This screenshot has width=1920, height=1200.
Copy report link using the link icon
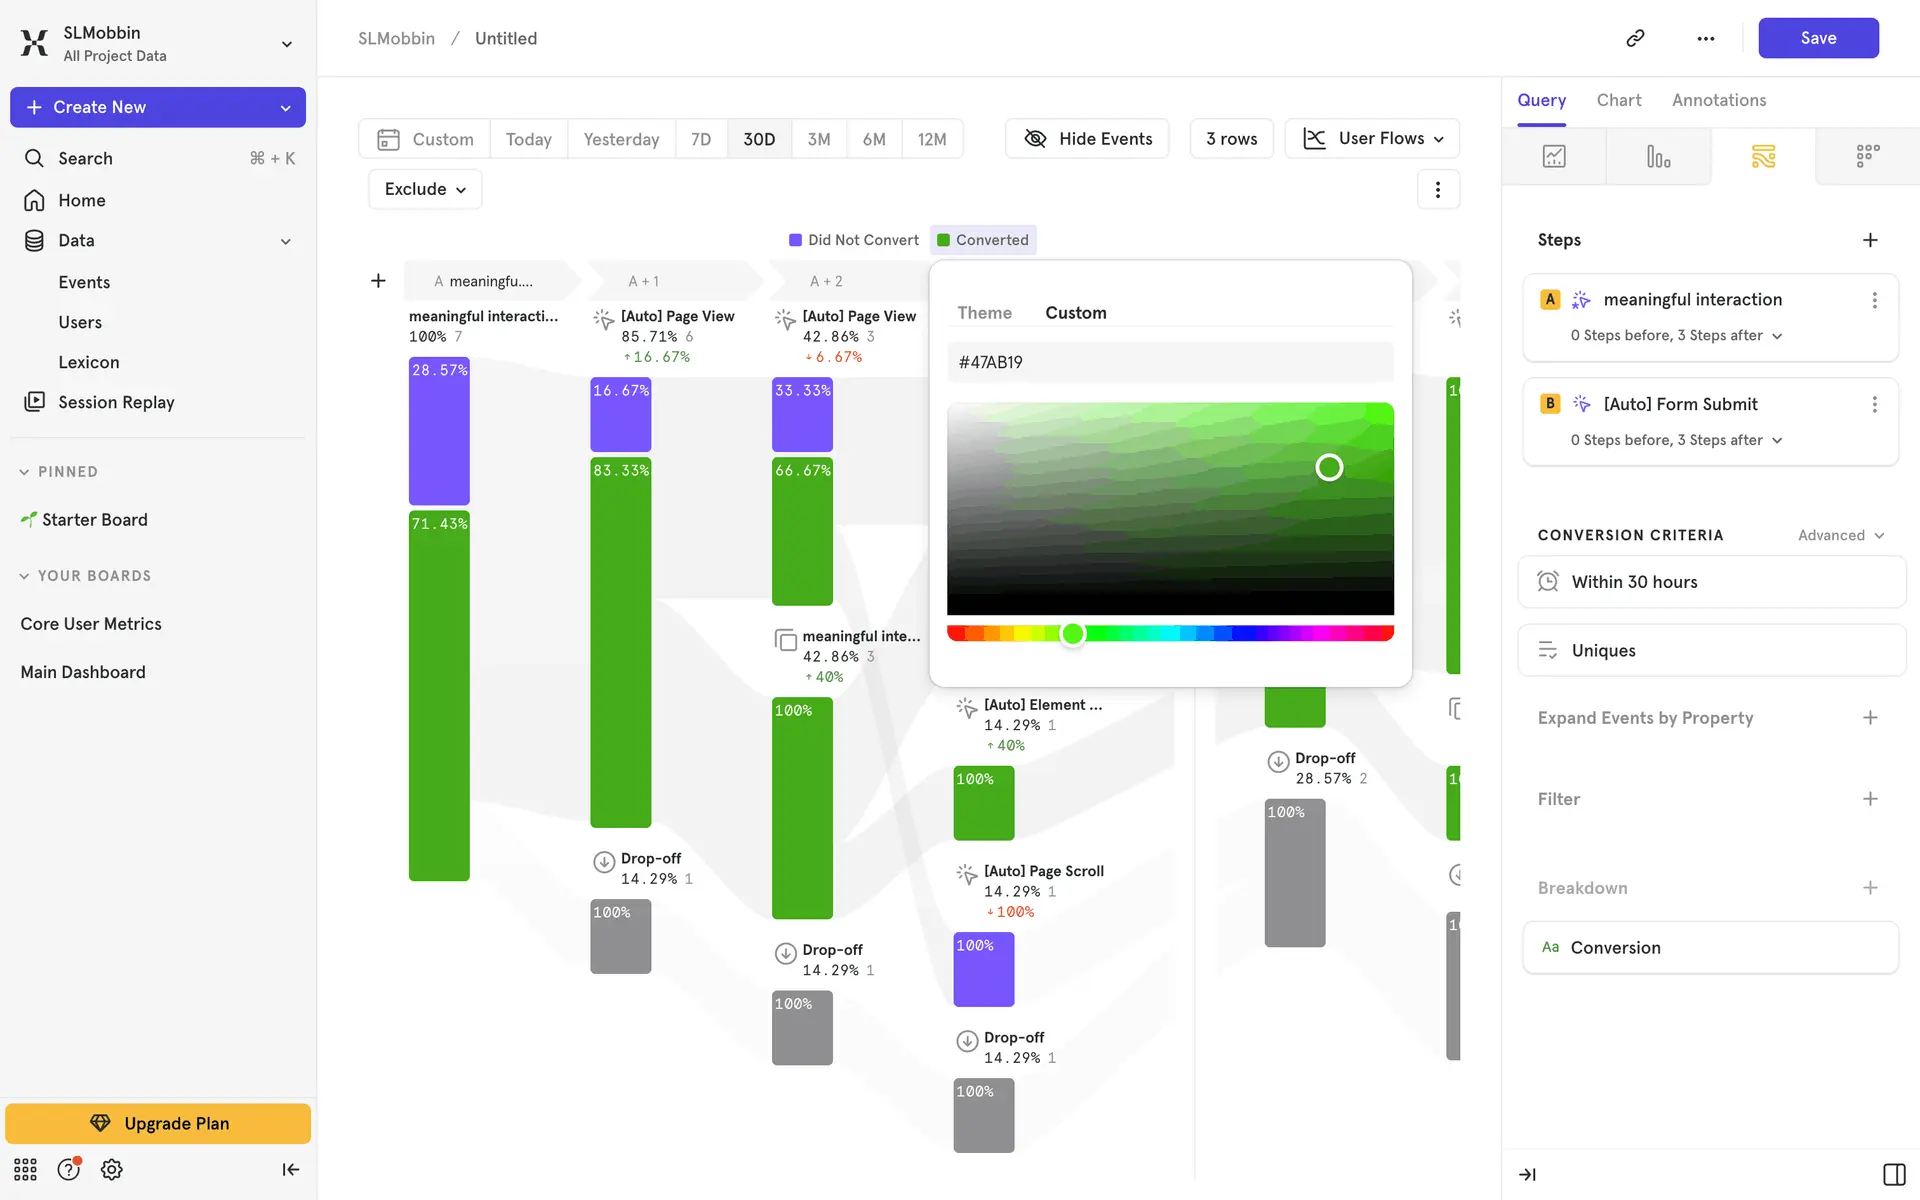pyautogui.click(x=1635, y=38)
